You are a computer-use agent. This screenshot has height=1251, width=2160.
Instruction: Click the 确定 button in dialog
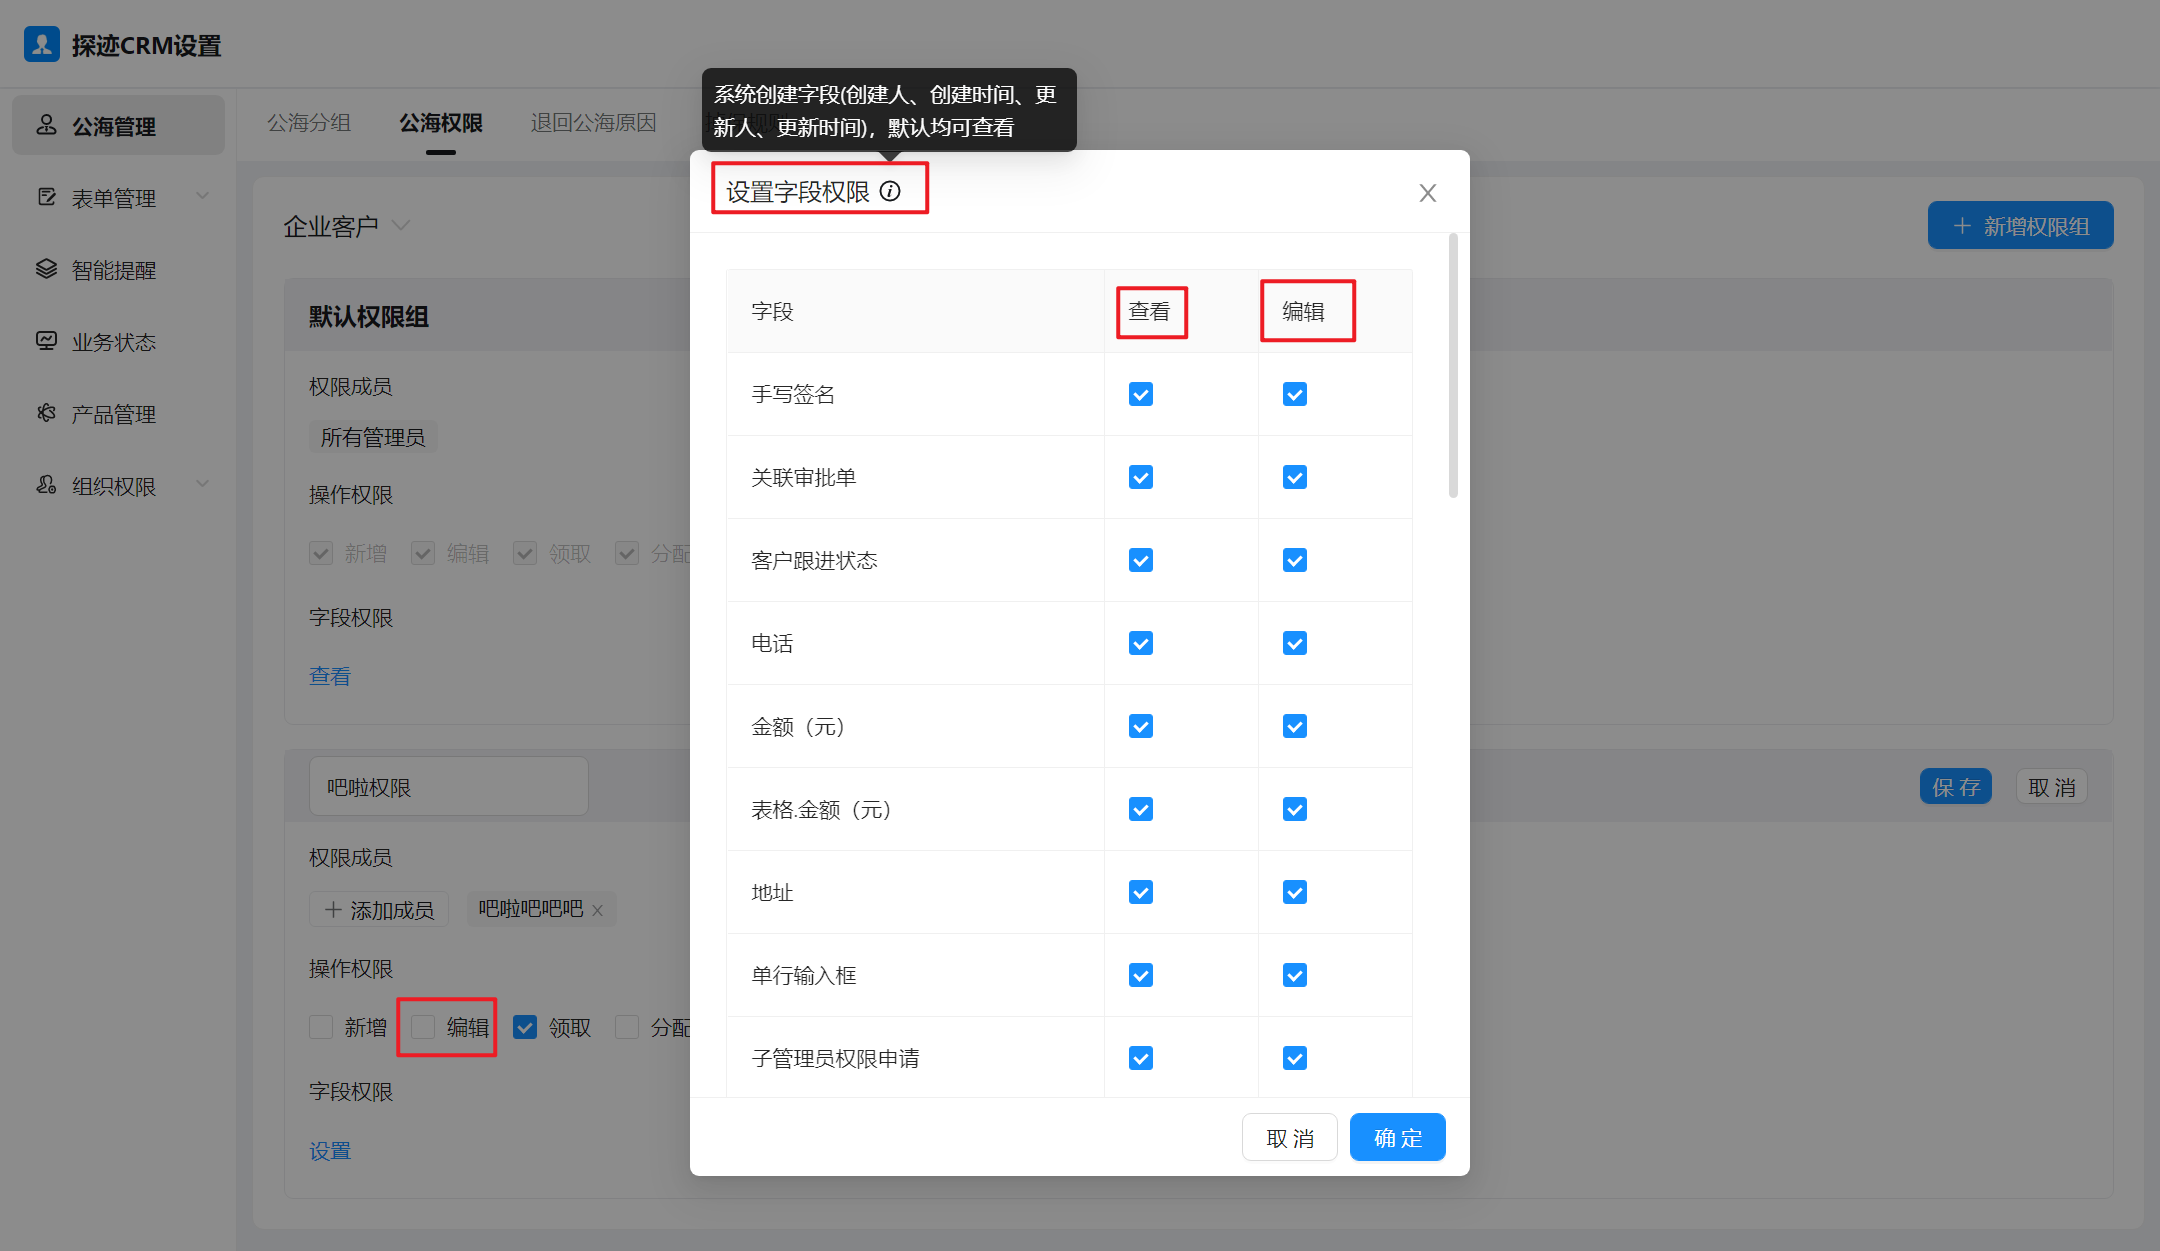[1397, 1138]
